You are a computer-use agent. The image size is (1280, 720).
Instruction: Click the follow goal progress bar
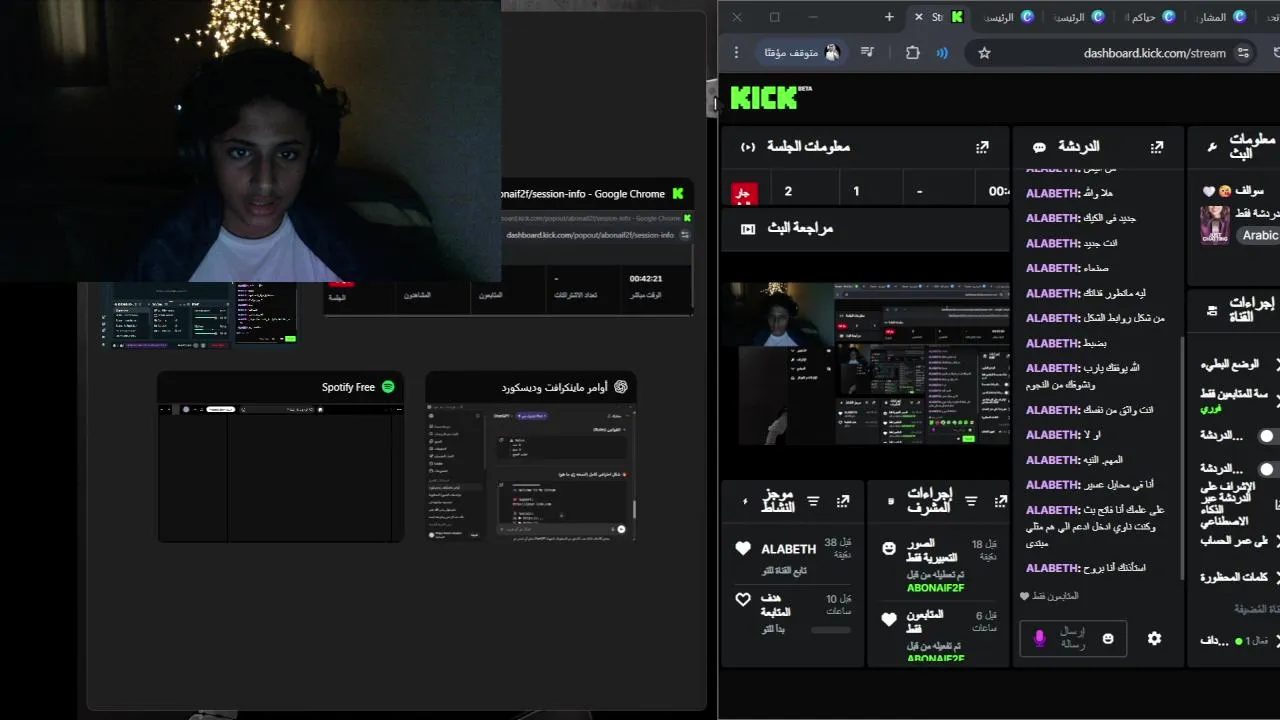click(x=830, y=630)
